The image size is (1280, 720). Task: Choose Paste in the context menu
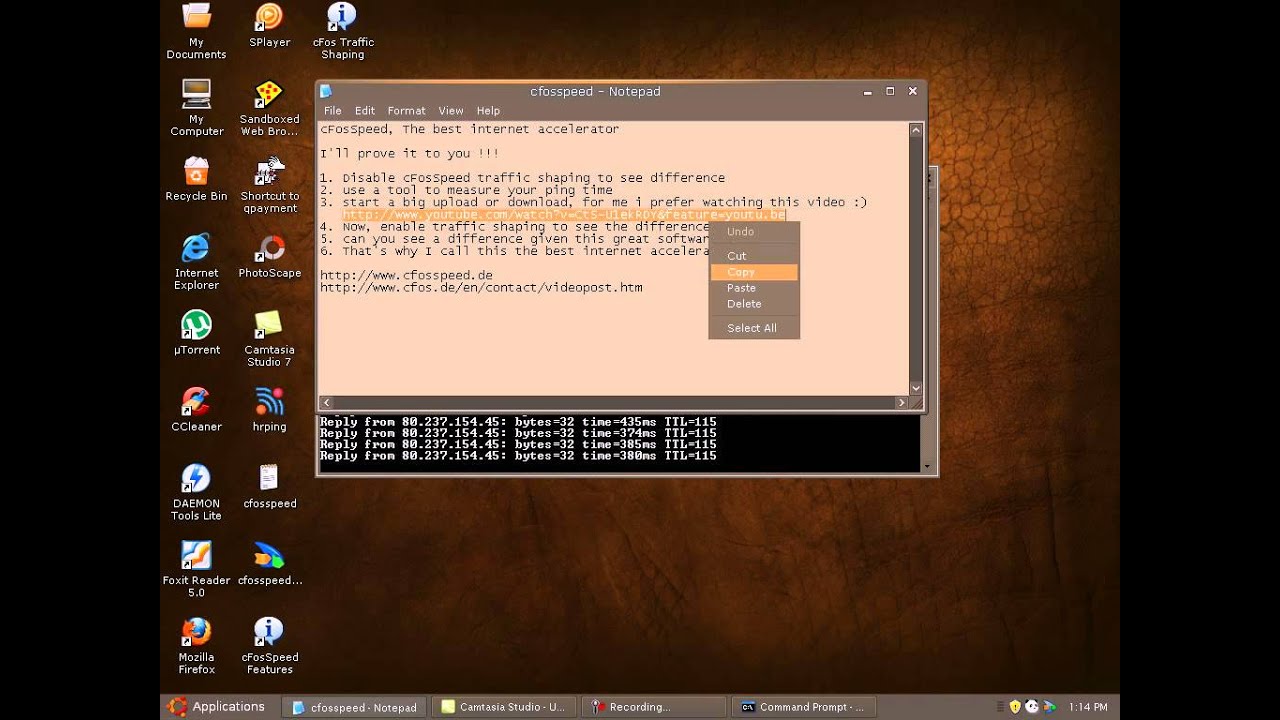(x=754, y=288)
